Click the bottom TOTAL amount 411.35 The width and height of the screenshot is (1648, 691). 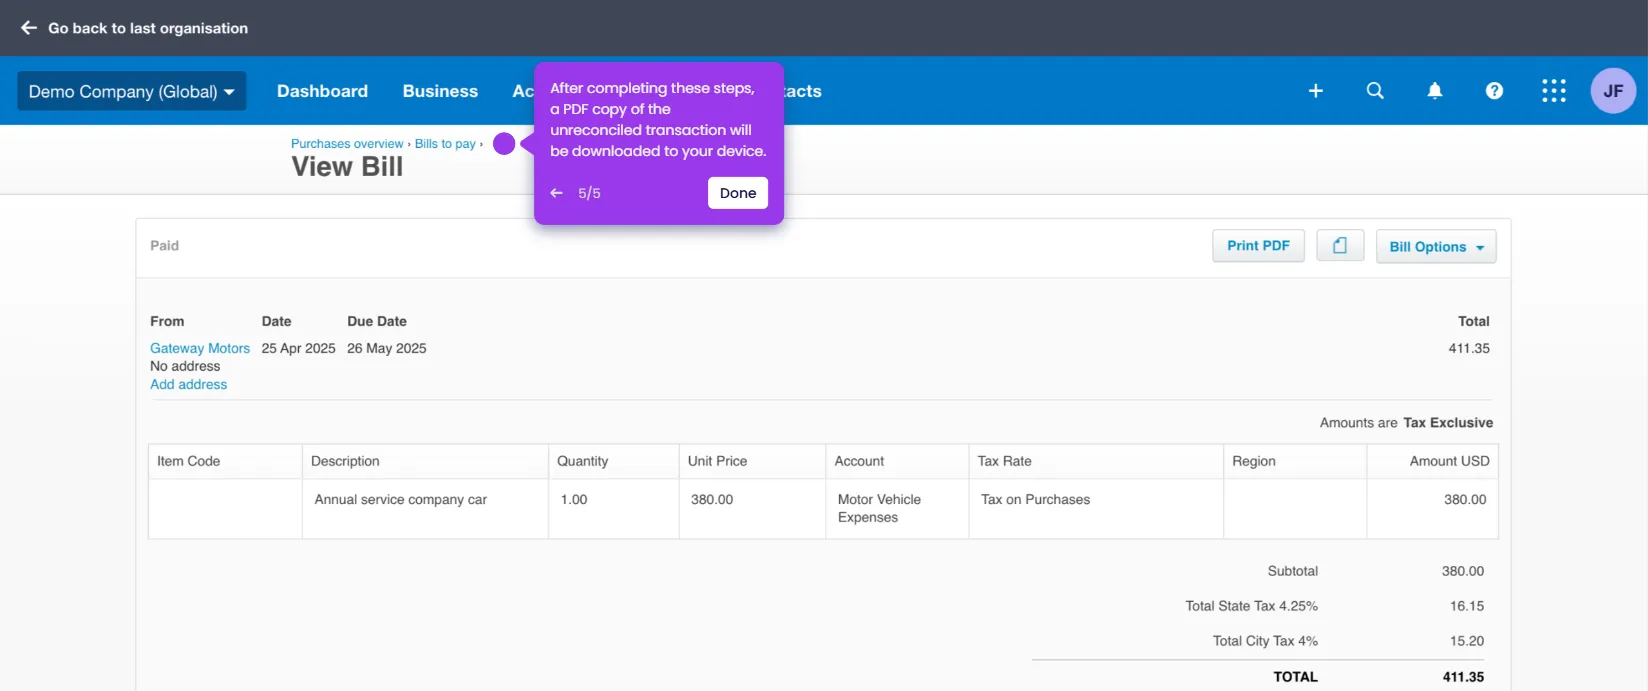pyautogui.click(x=1463, y=677)
